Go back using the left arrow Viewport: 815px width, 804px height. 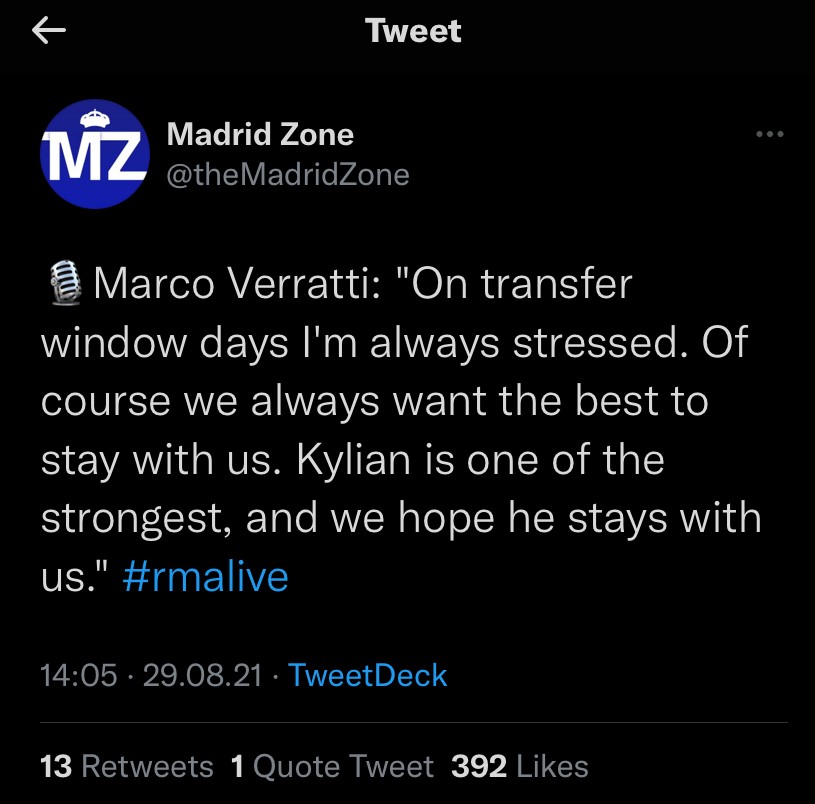coord(49,32)
